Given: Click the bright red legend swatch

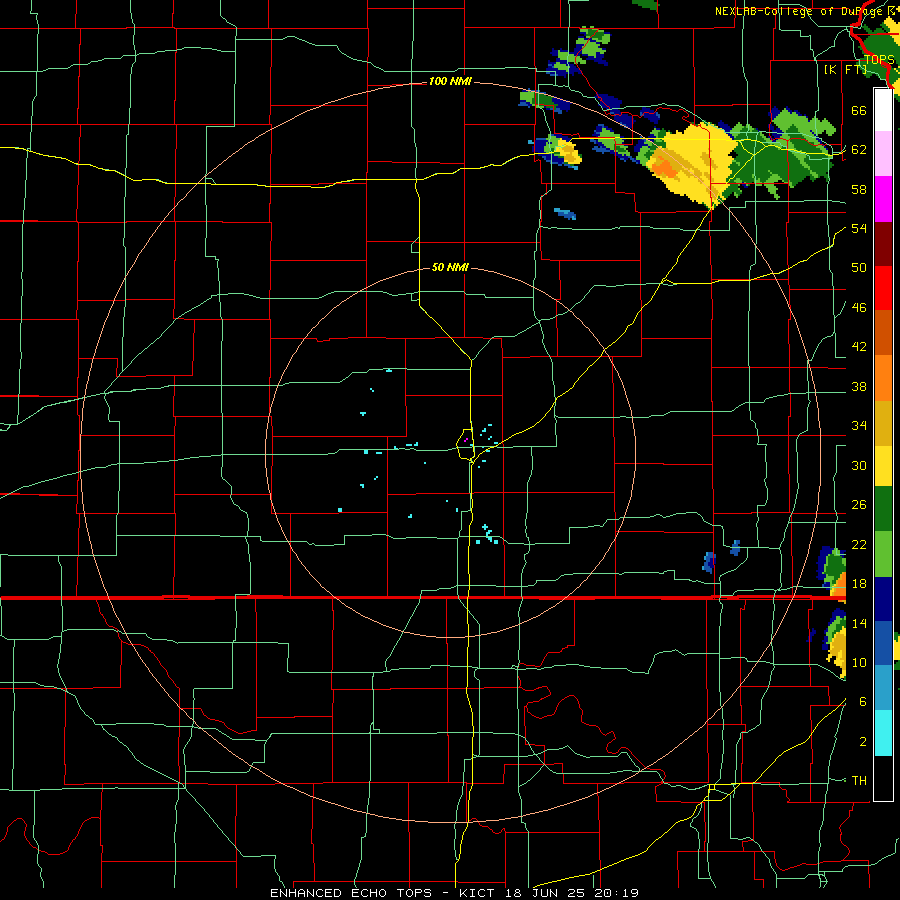Looking at the screenshot, I should click(x=883, y=288).
